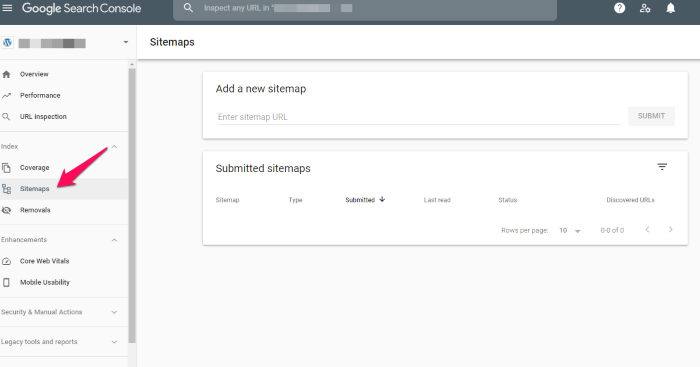
Task: Go to next page of sitemaps
Action: (x=671, y=229)
